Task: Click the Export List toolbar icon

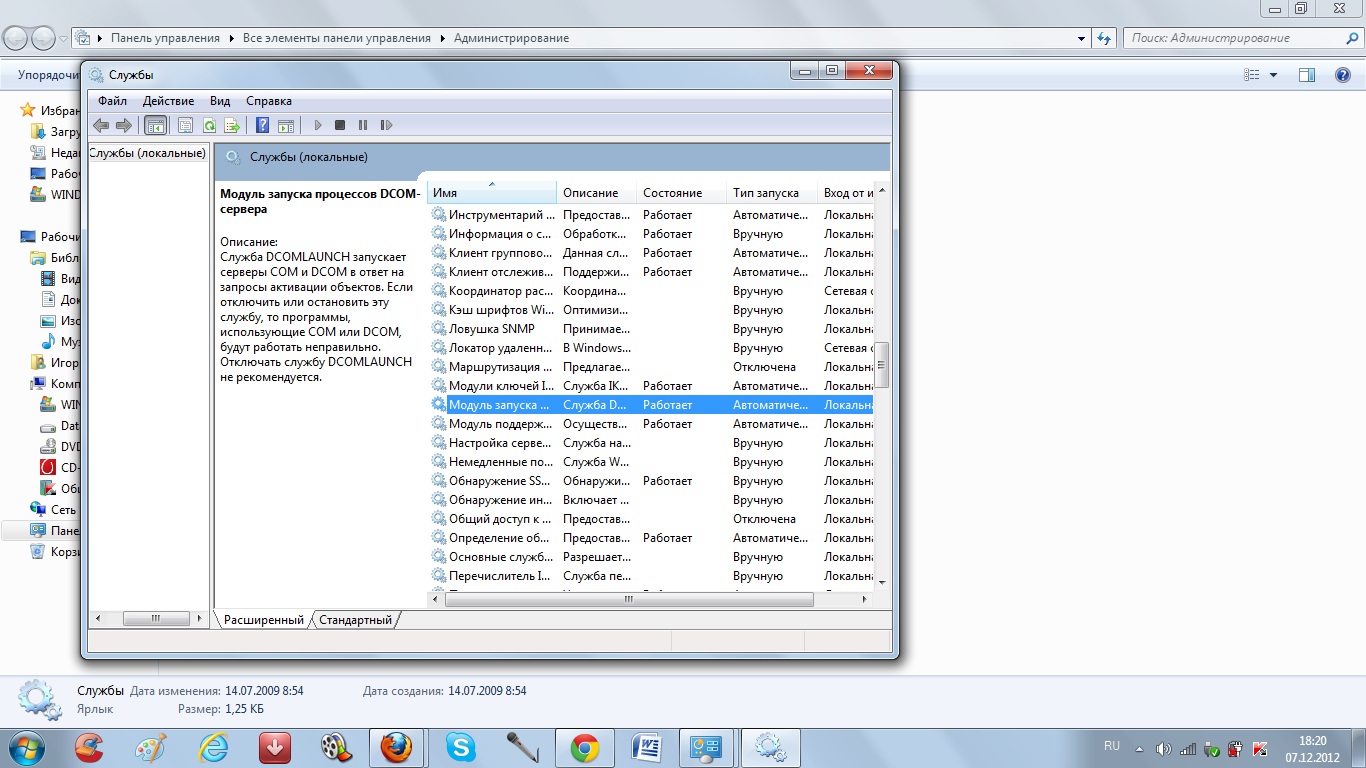Action: pos(233,125)
